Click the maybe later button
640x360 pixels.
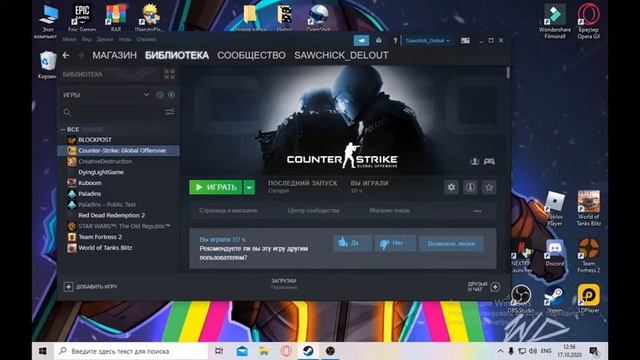(x=451, y=244)
